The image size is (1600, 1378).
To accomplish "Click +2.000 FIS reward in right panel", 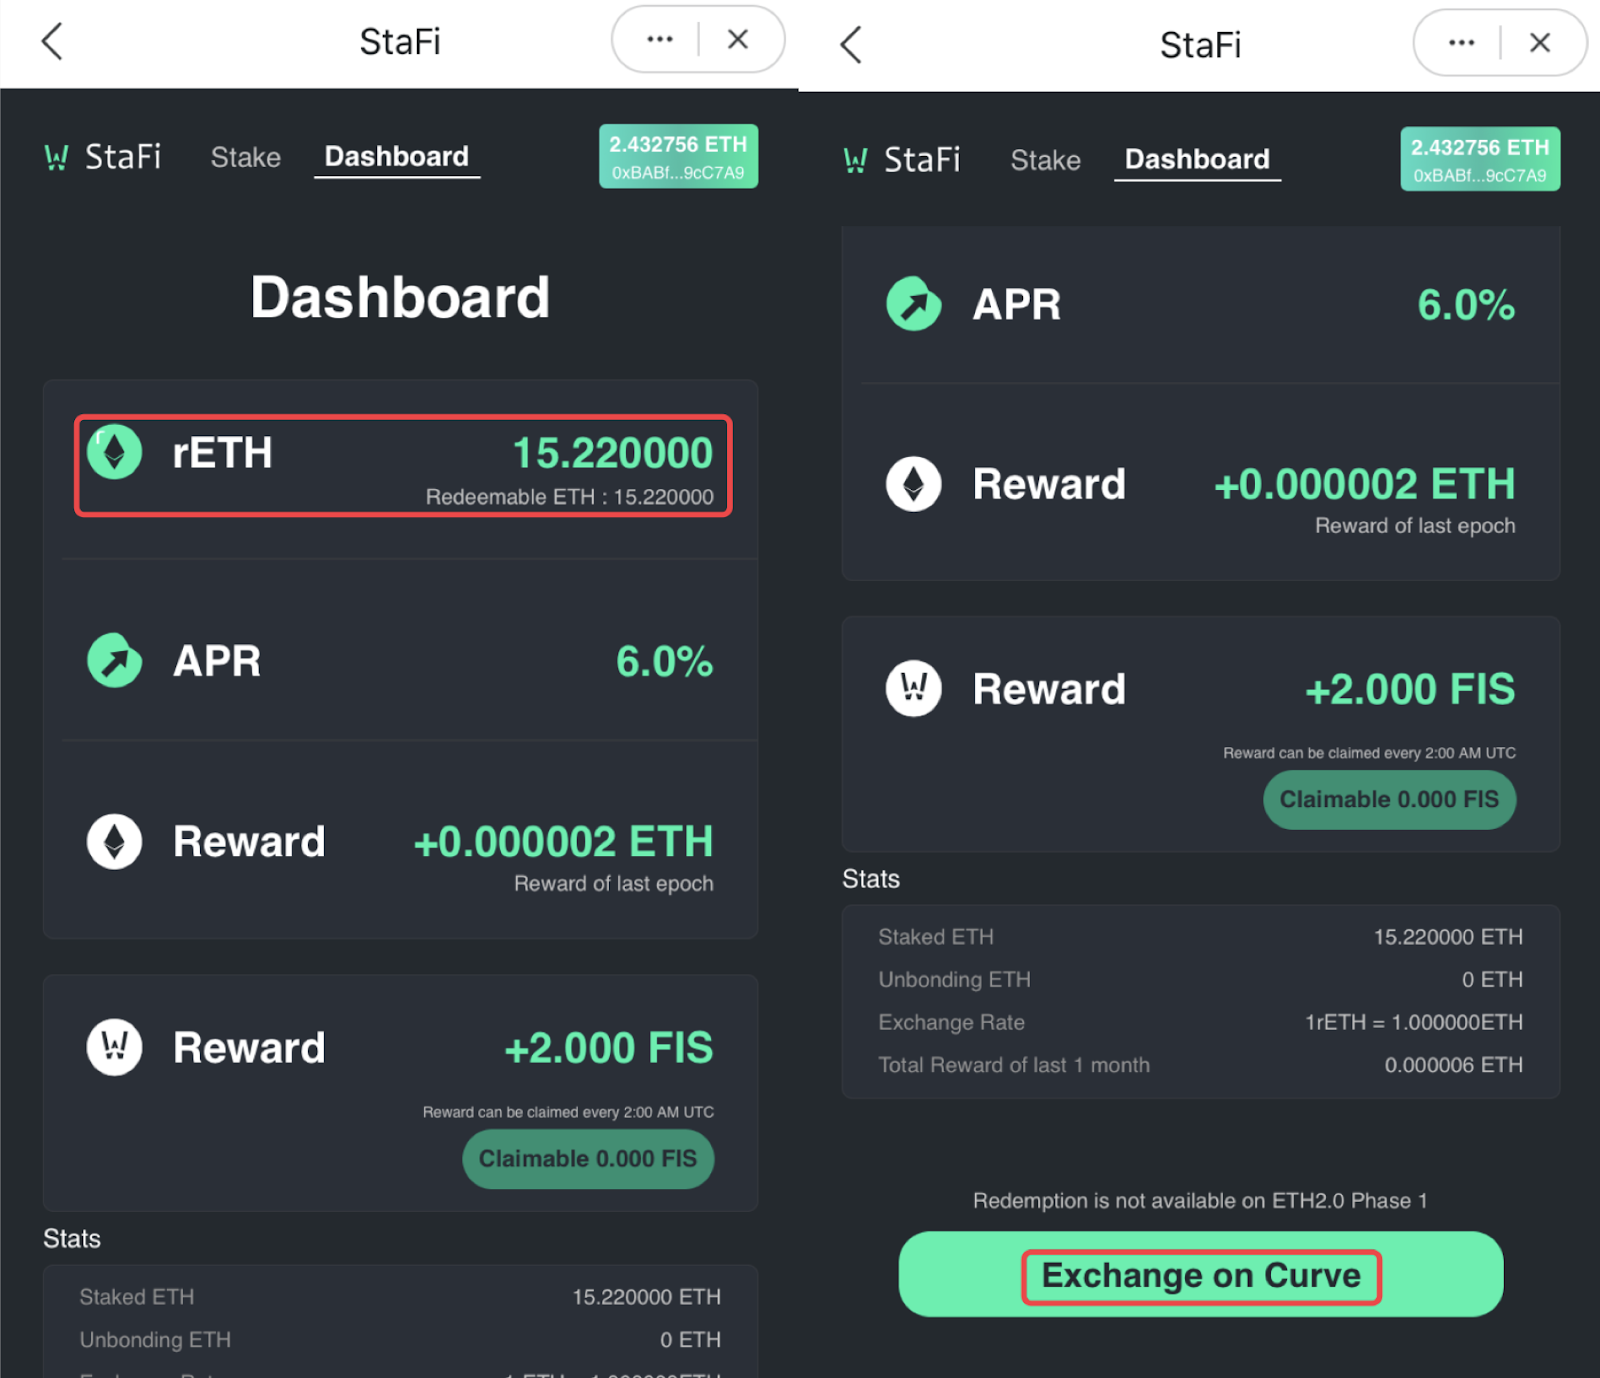I will [x=1411, y=689].
